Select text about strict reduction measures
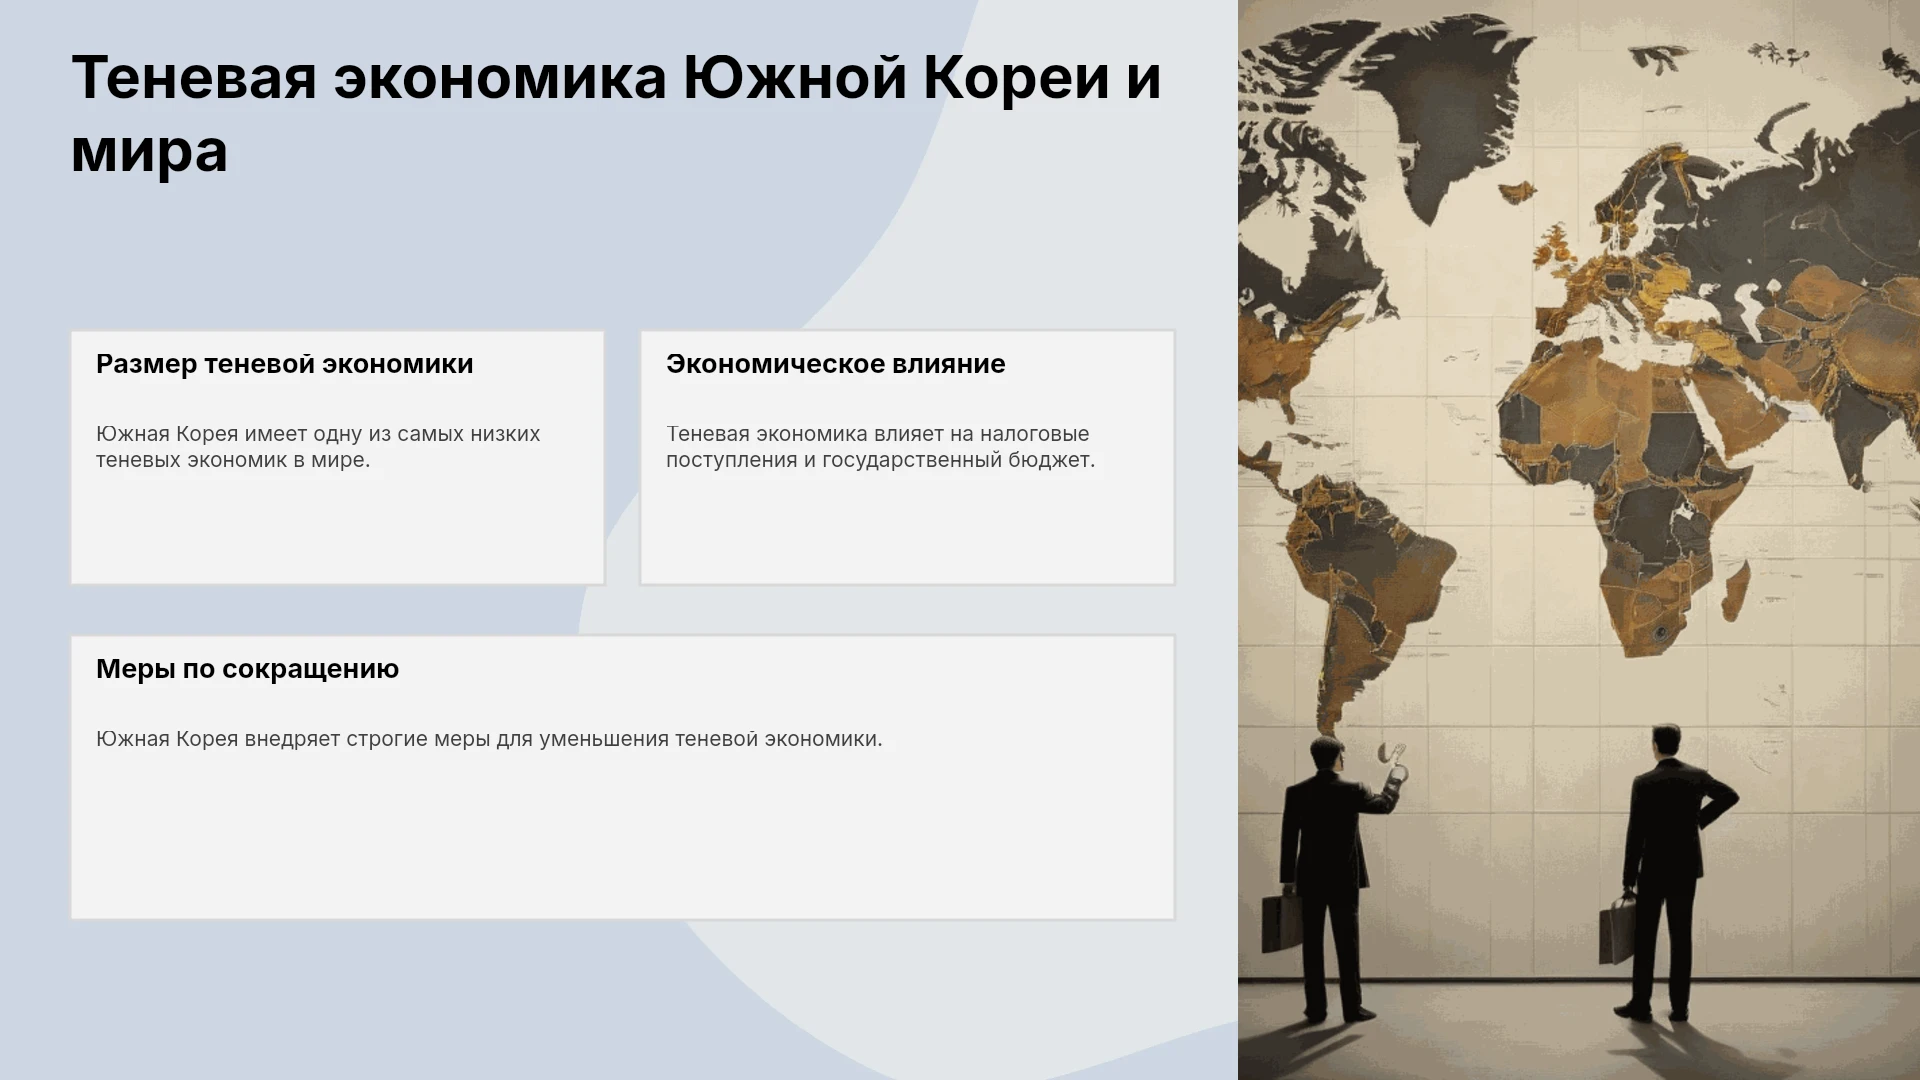Viewport: 1920px width, 1080px height. (489, 739)
